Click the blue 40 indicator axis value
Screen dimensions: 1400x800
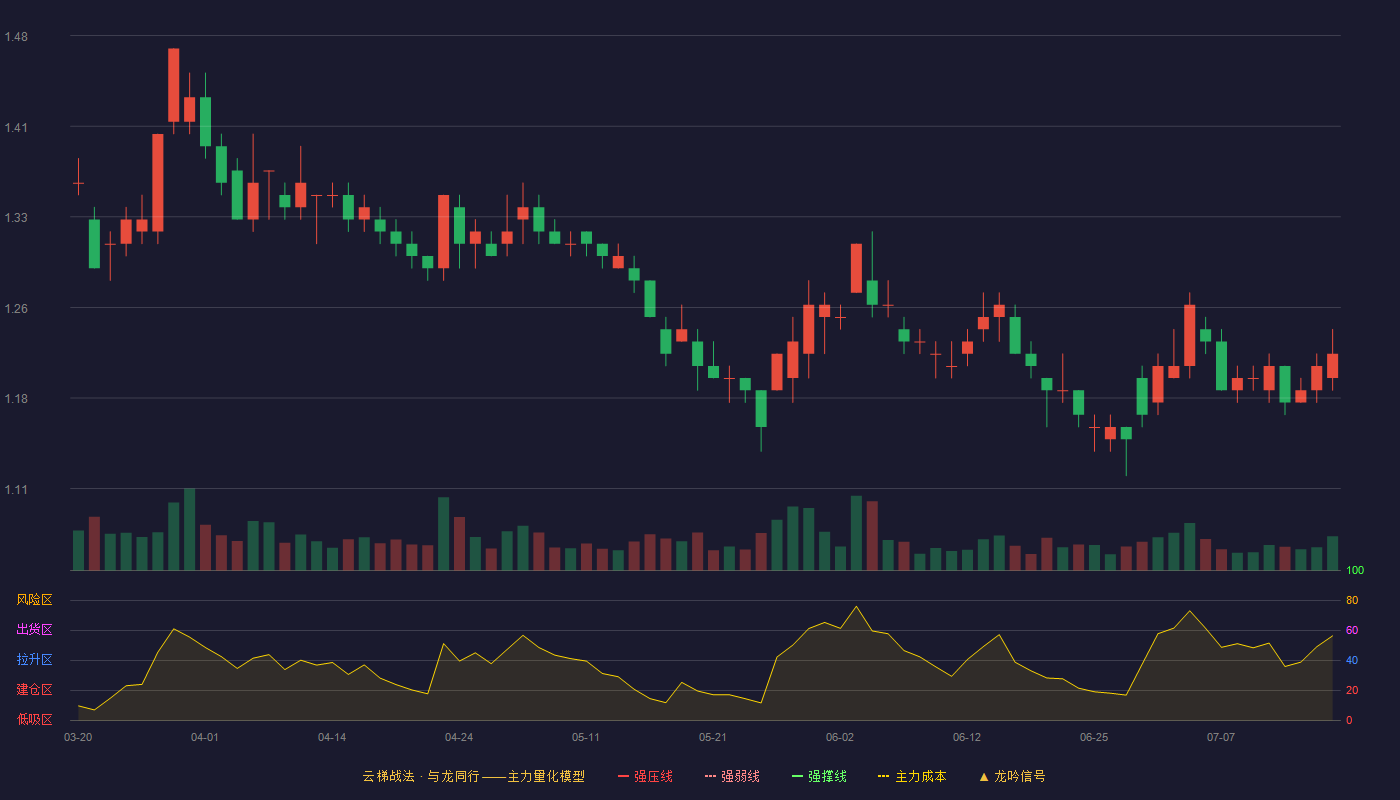click(x=1352, y=661)
